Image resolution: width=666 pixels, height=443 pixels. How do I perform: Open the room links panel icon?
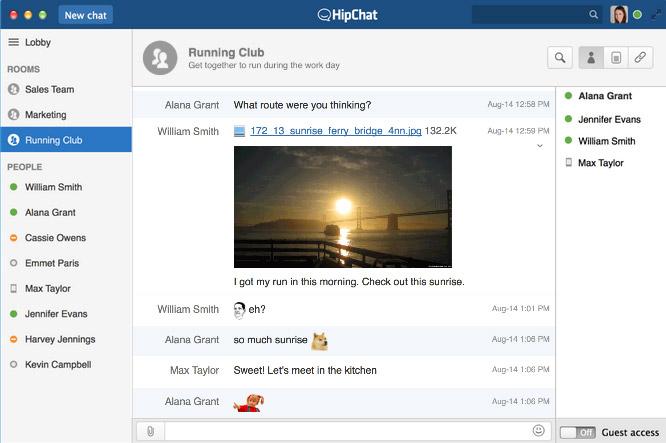coord(640,58)
